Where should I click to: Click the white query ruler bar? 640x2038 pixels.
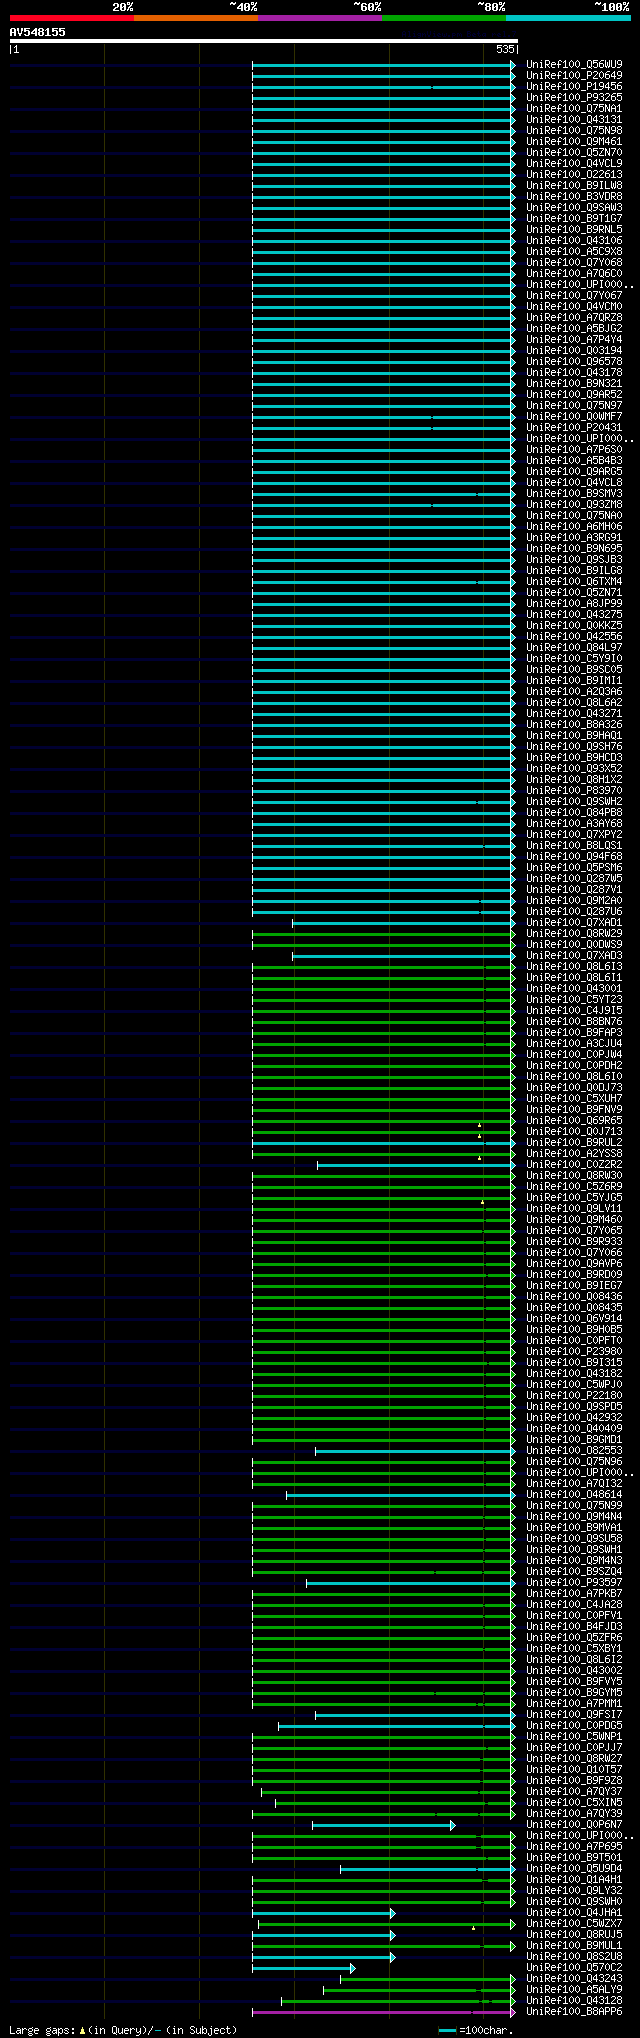[263, 41]
